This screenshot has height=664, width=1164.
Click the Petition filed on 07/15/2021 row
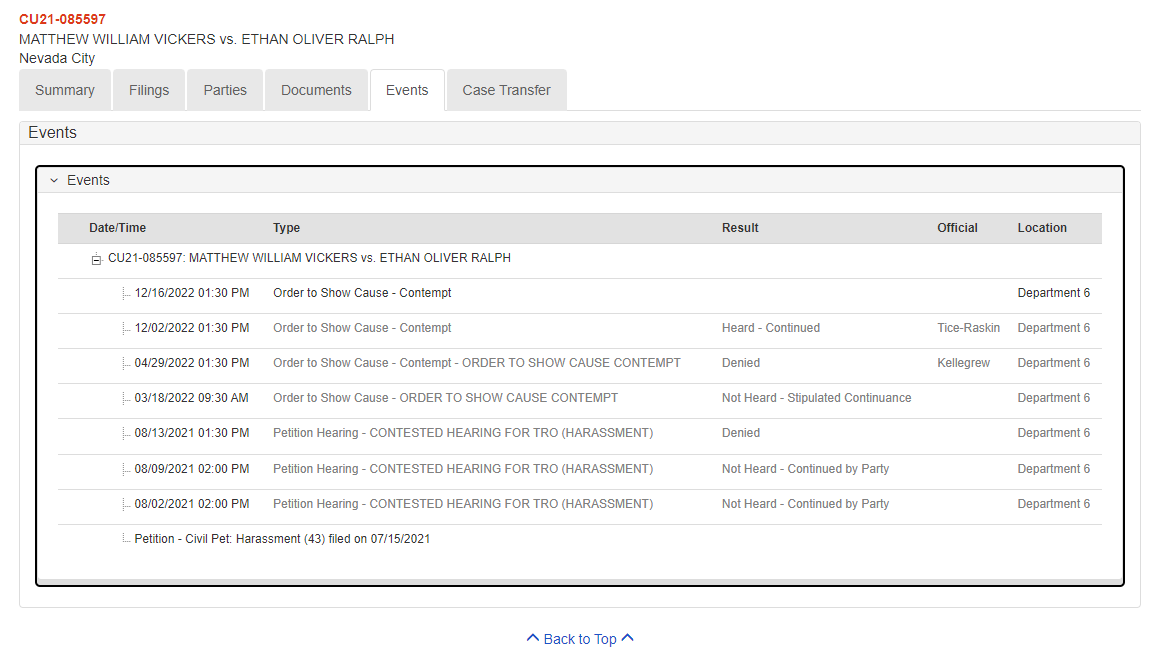click(x=282, y=538)
